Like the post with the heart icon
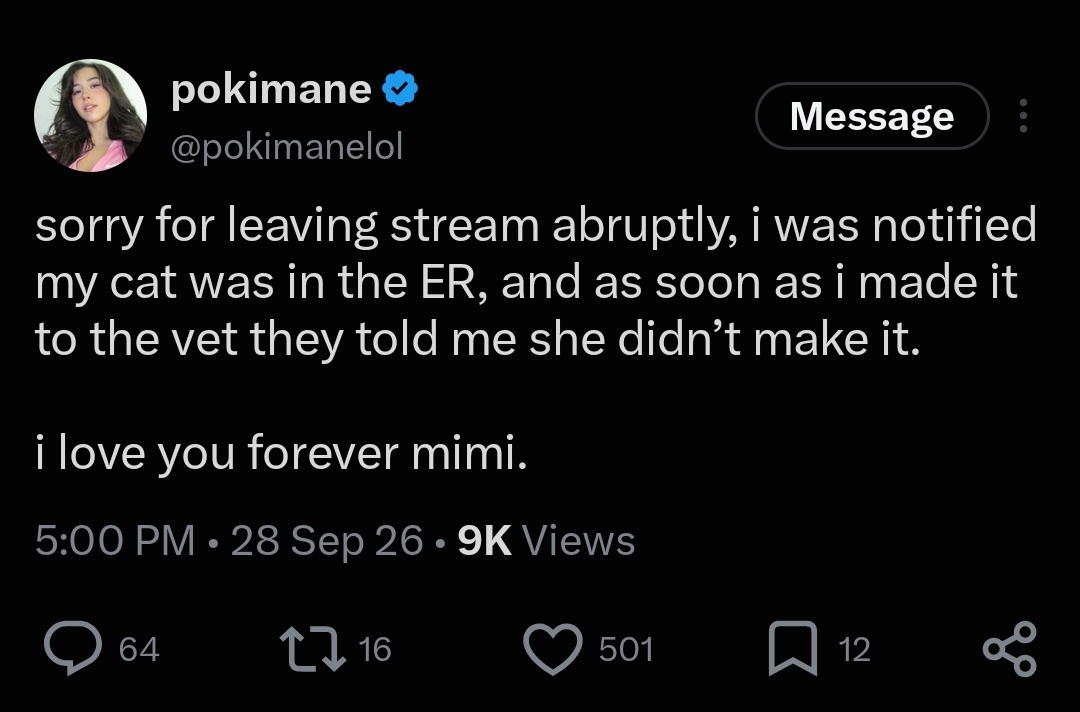 [552, 648]
